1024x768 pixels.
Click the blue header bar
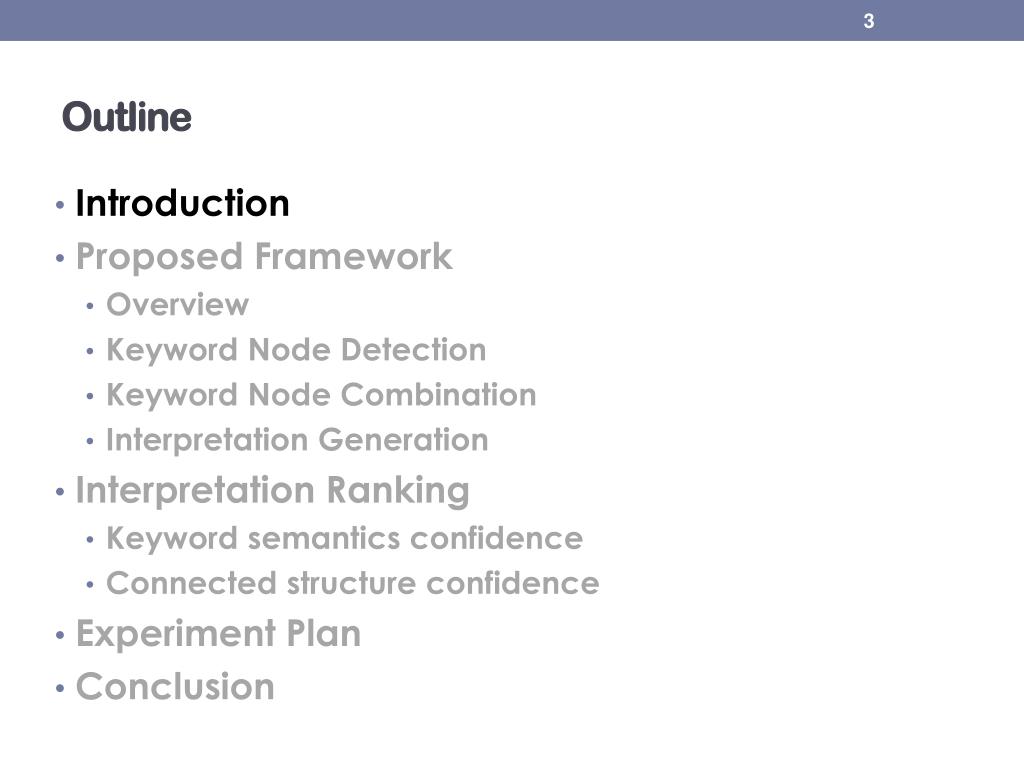[512, 20]
